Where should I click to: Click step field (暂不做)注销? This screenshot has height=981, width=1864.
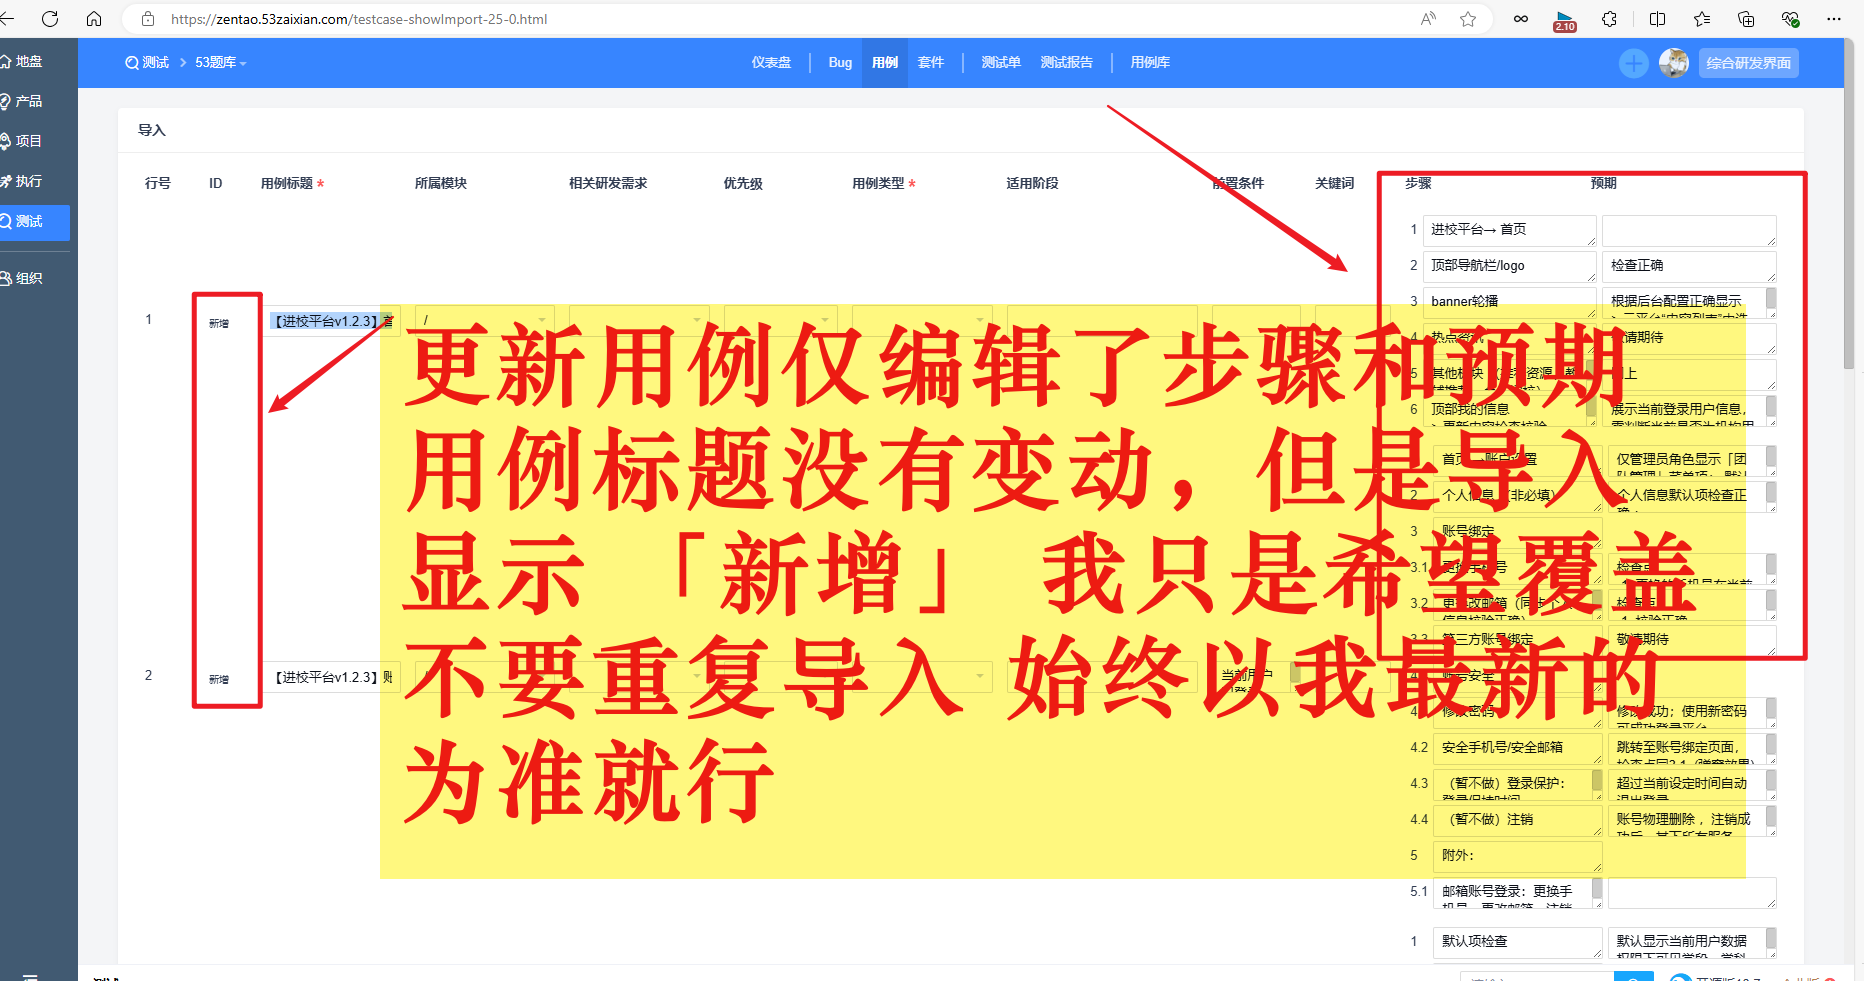[x=1518, y=820]
